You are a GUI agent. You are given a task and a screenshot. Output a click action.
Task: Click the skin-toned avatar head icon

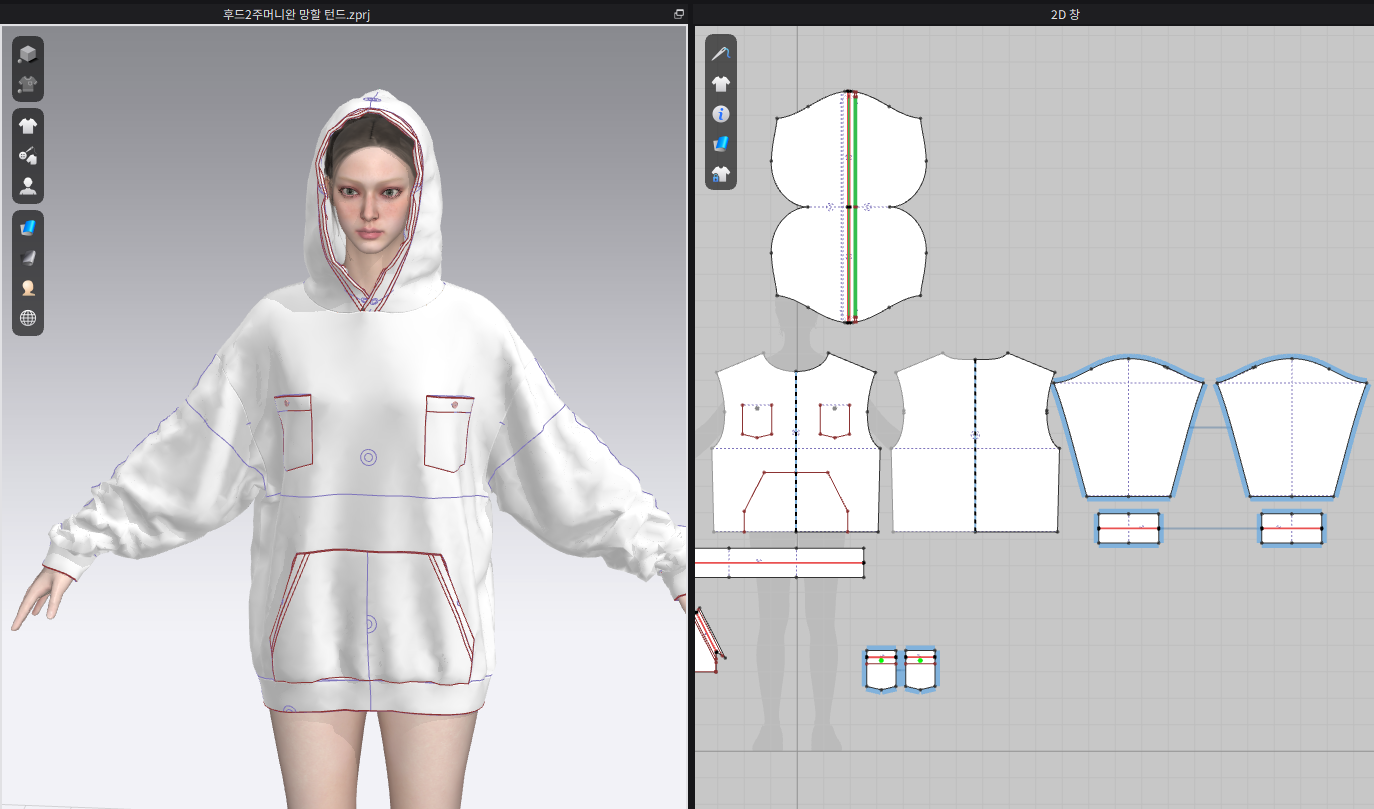(x=28, y=288)
